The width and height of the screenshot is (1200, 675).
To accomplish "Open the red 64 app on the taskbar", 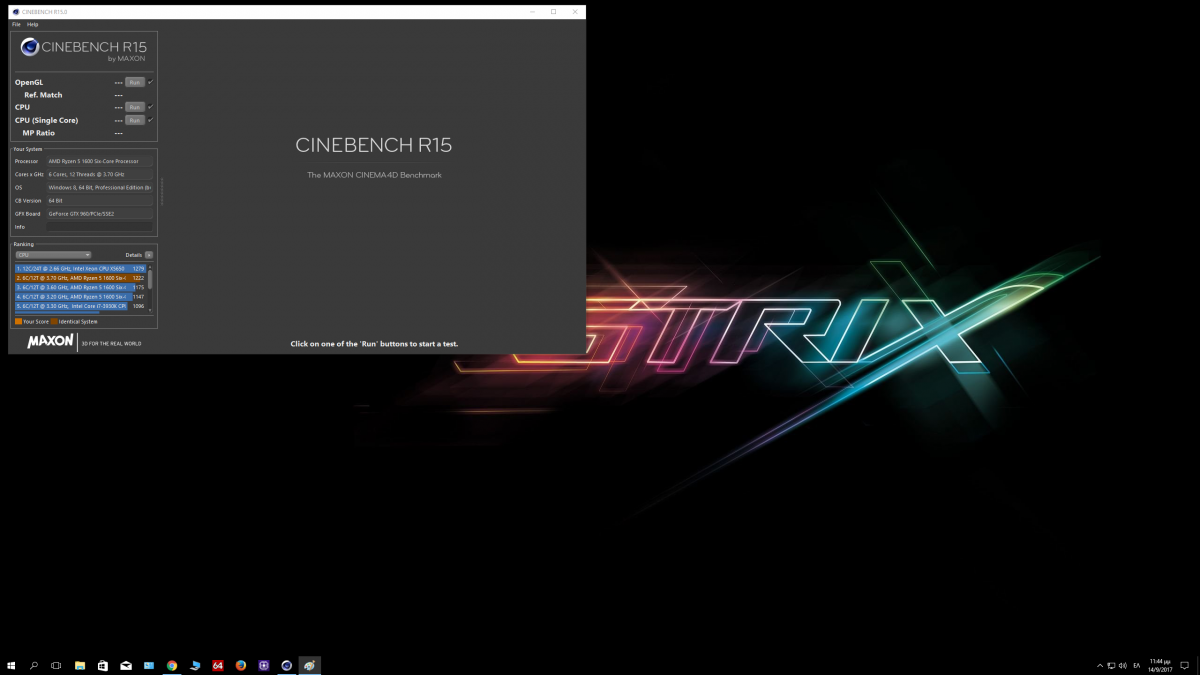I will 218,665.
